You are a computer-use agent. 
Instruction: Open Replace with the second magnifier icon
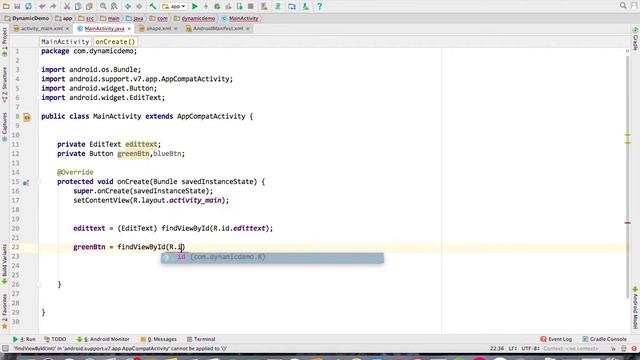pos(114,6)
